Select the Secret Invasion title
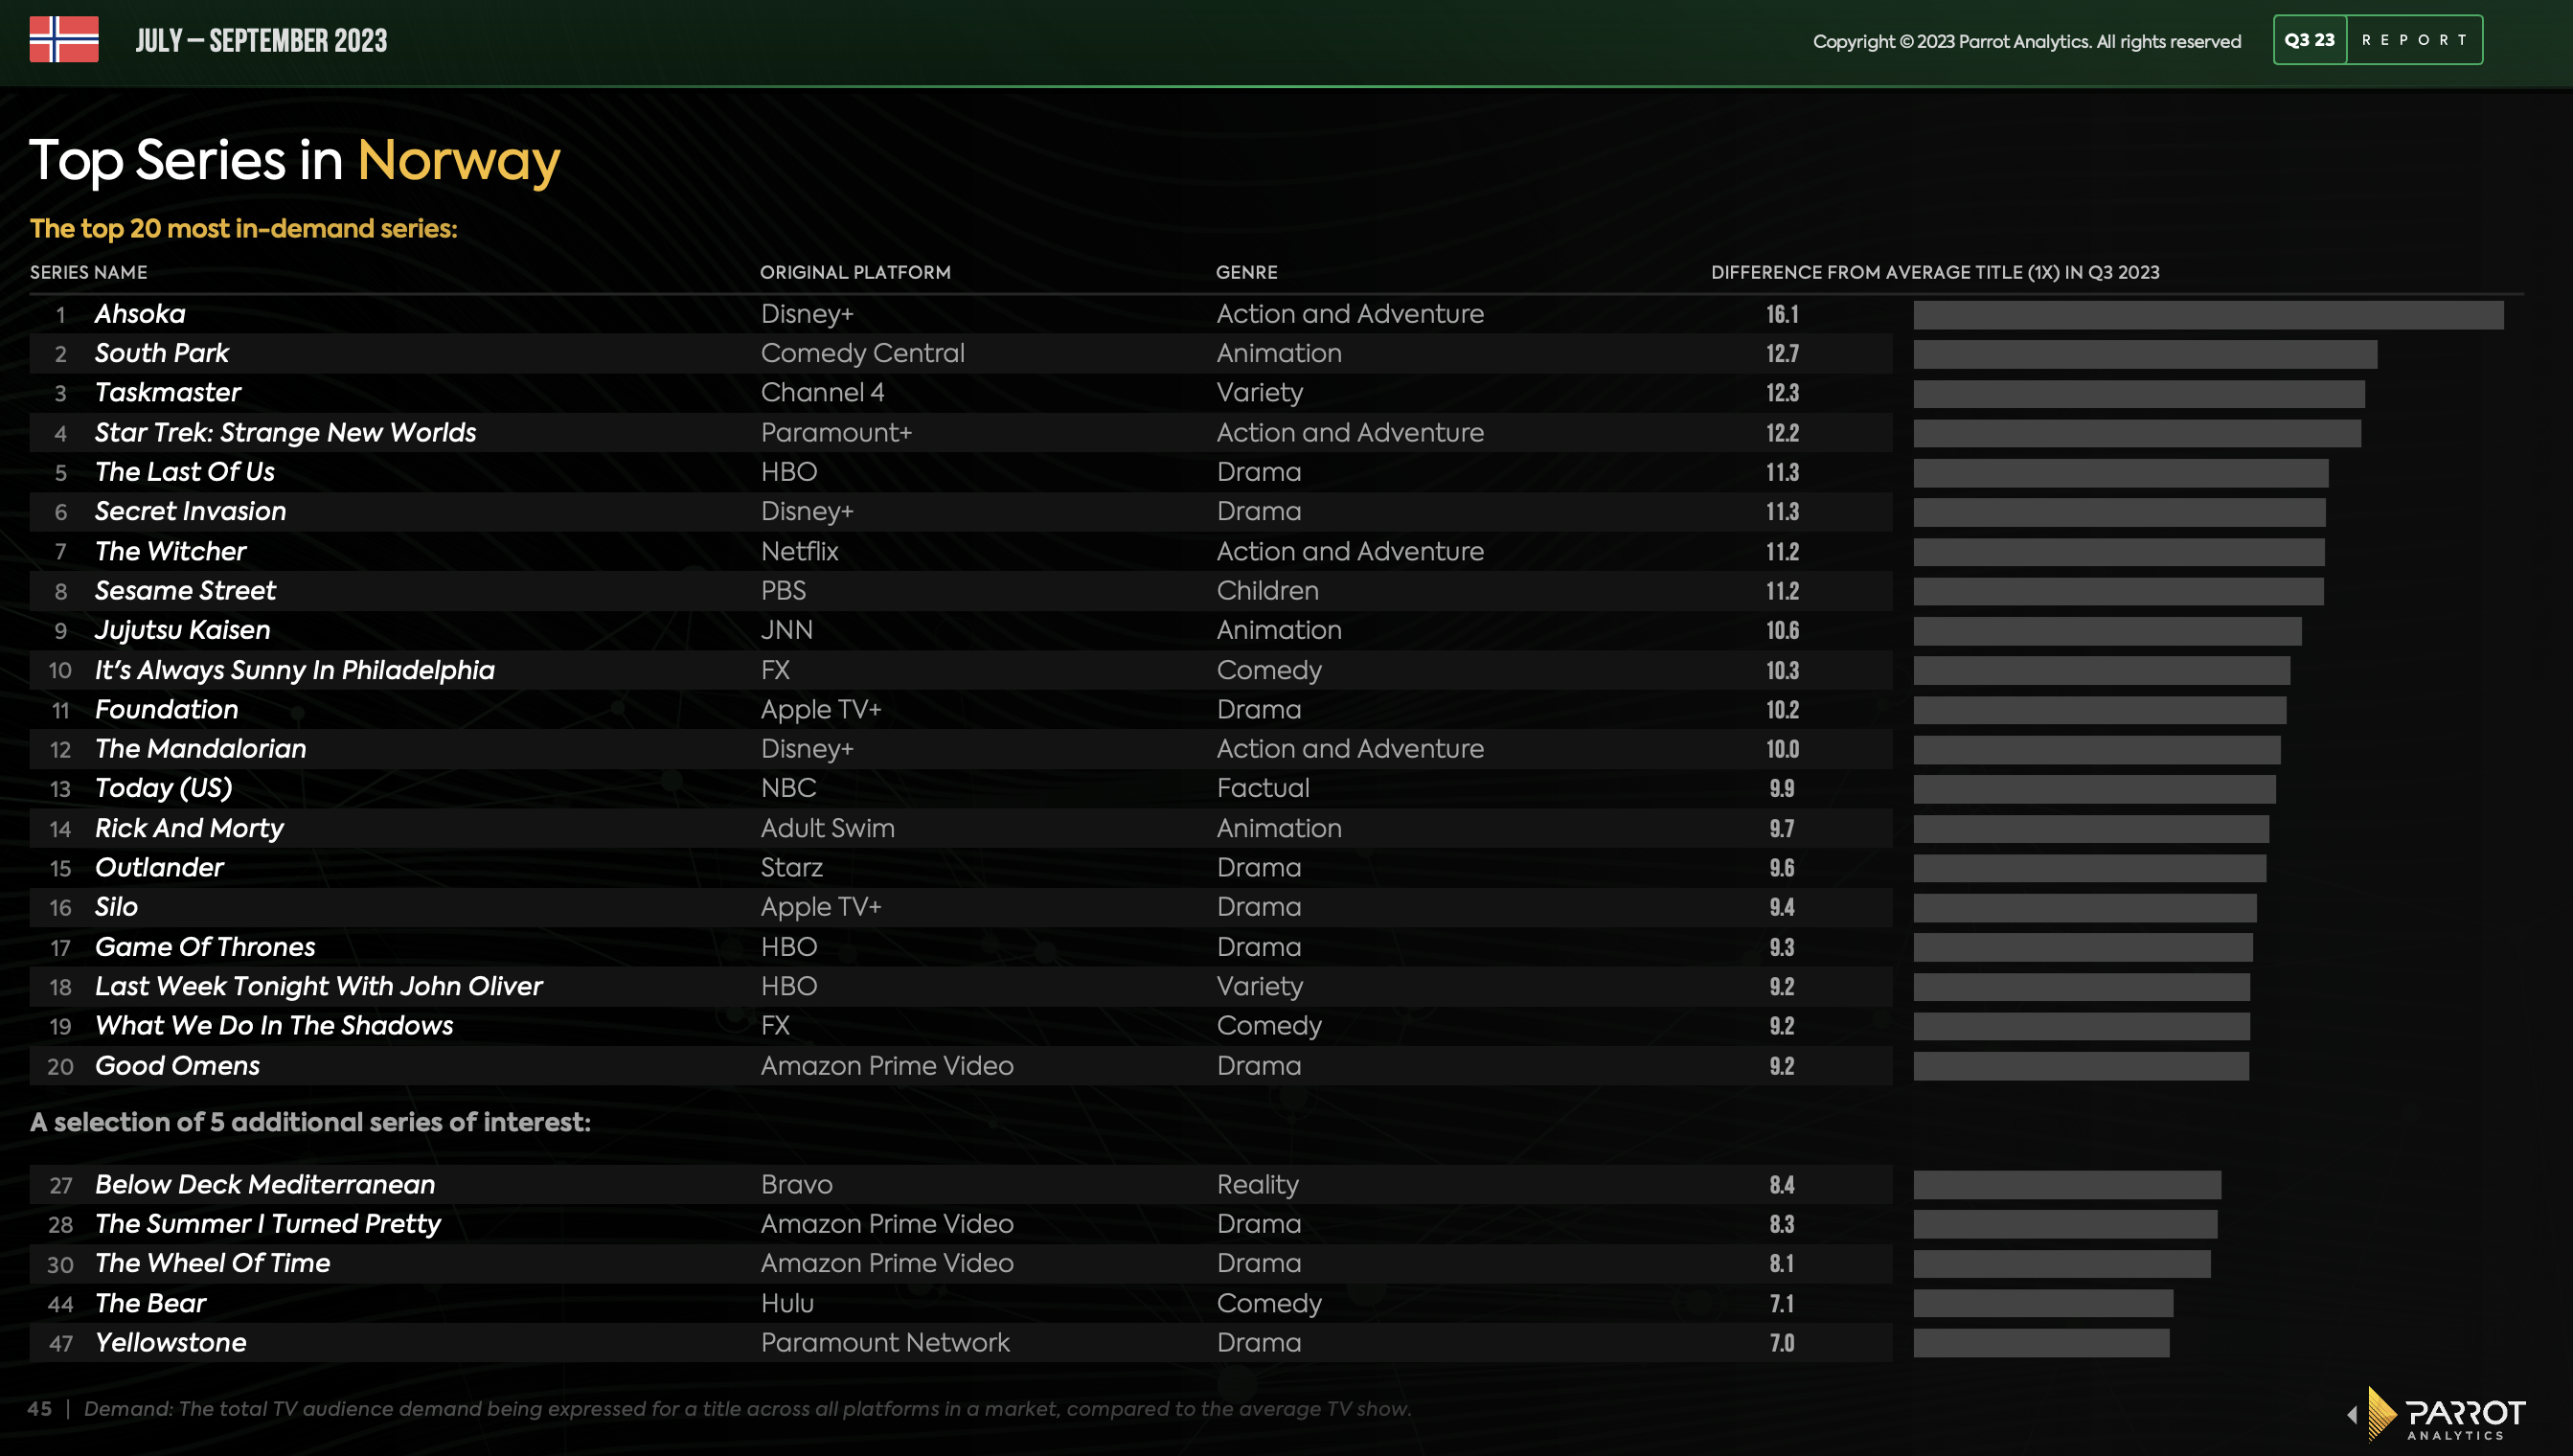This screenshot has height=1456, width=2573. click(190, 511)
